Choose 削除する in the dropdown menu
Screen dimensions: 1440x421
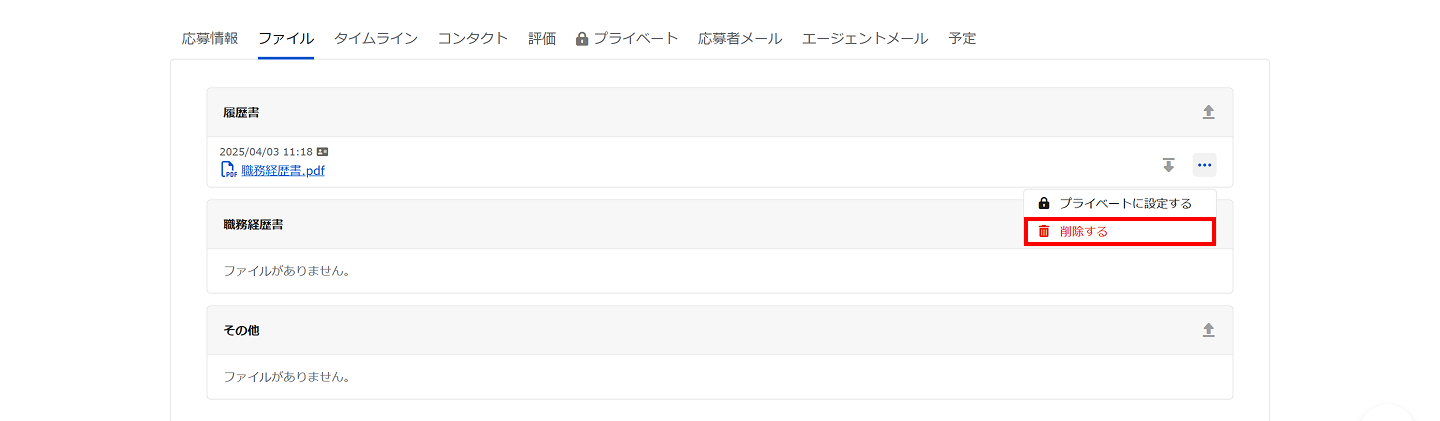[x=1084, y=231]
